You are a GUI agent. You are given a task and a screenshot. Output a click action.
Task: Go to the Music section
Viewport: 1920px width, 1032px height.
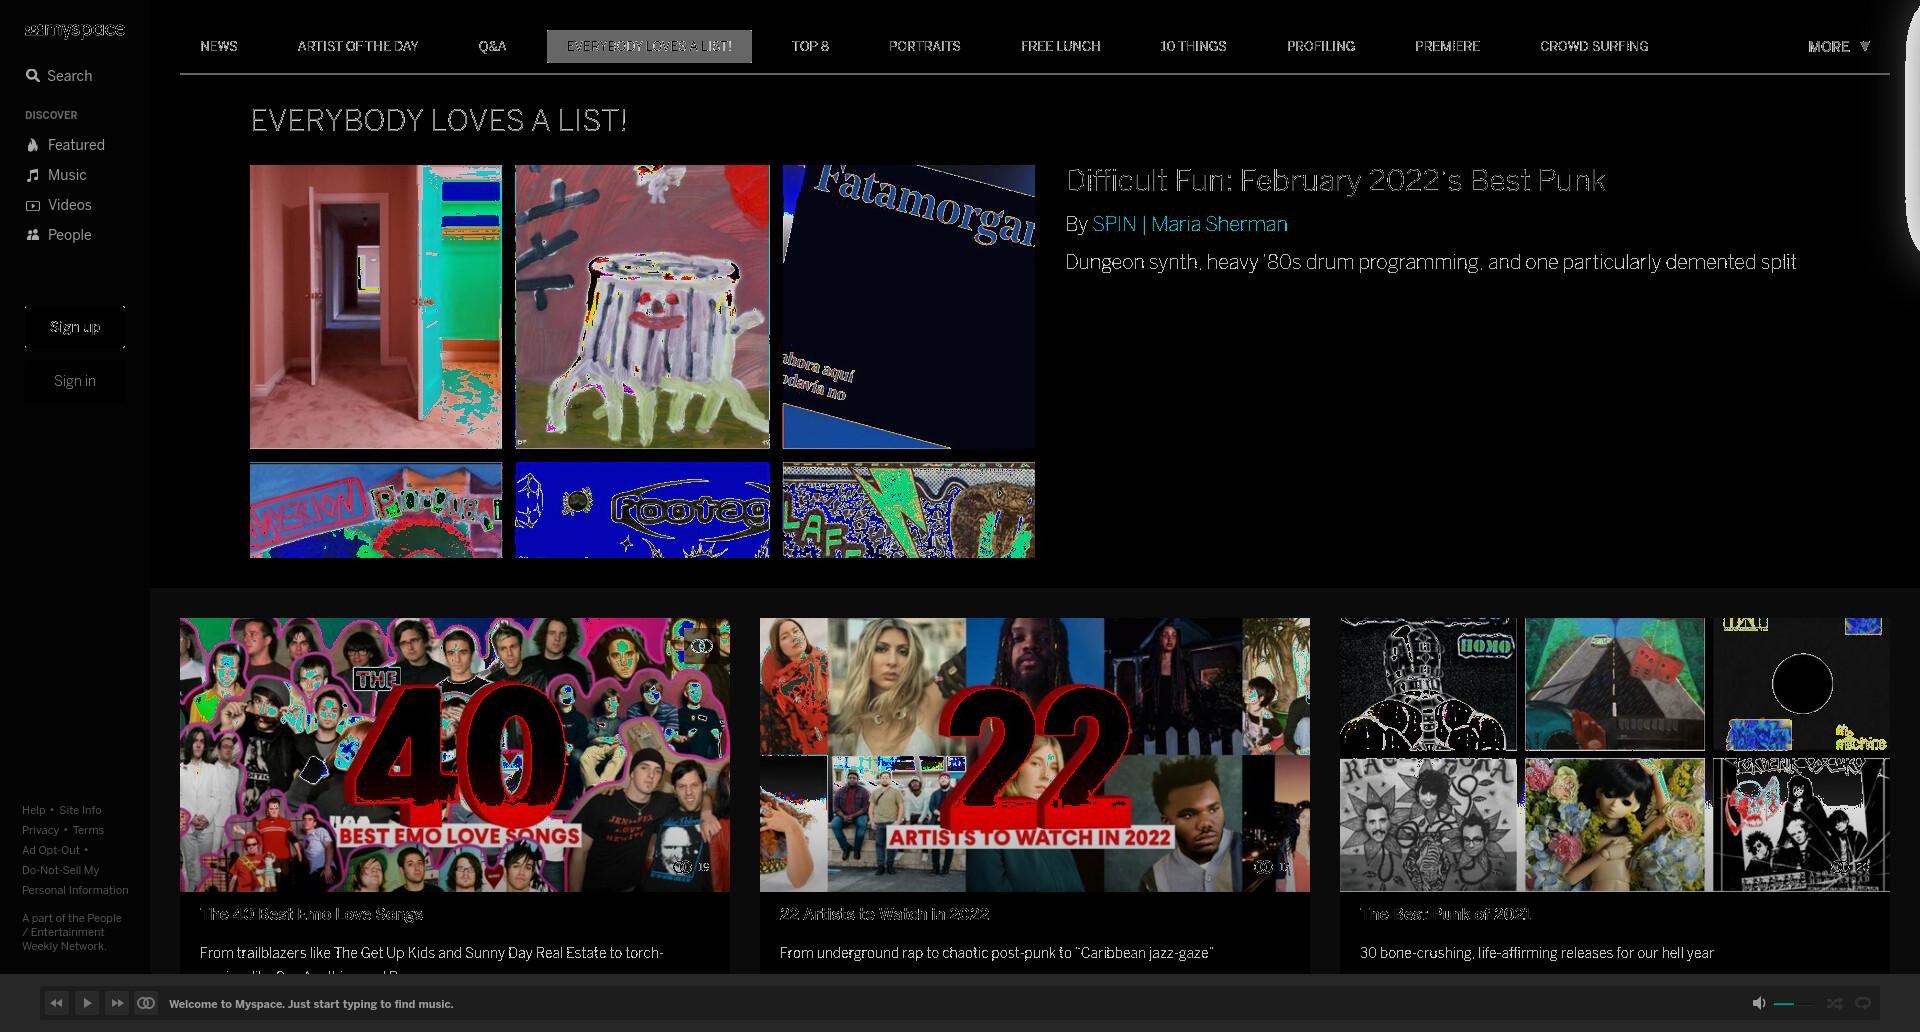point(57,175)
